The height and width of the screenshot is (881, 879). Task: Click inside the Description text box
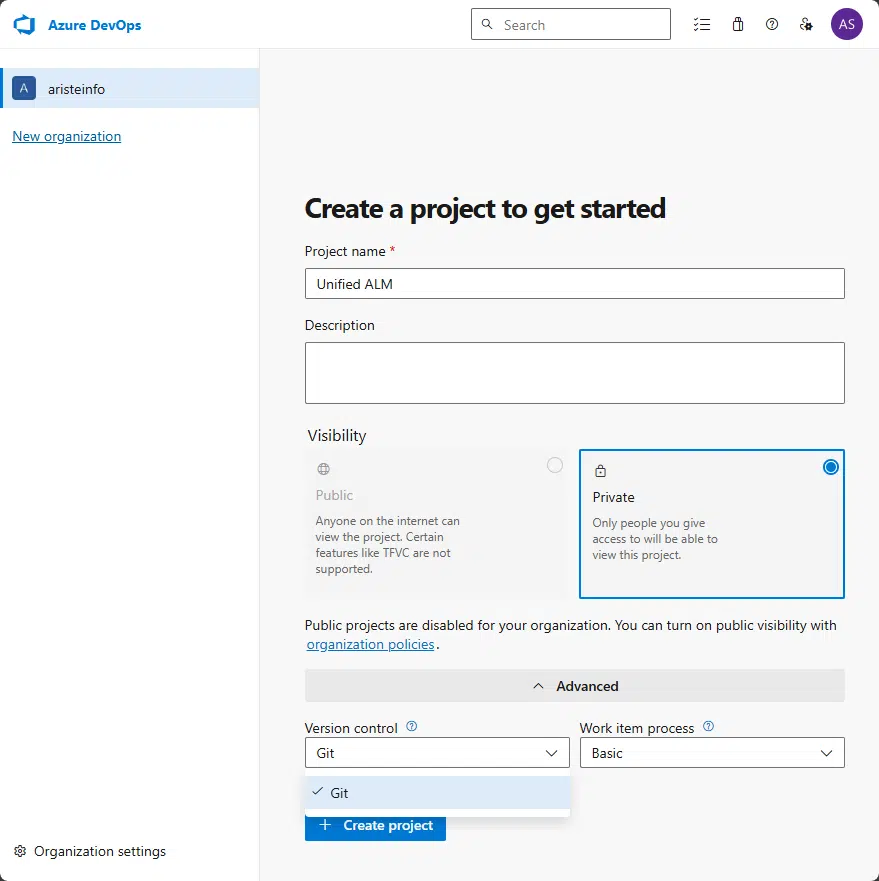574,372
